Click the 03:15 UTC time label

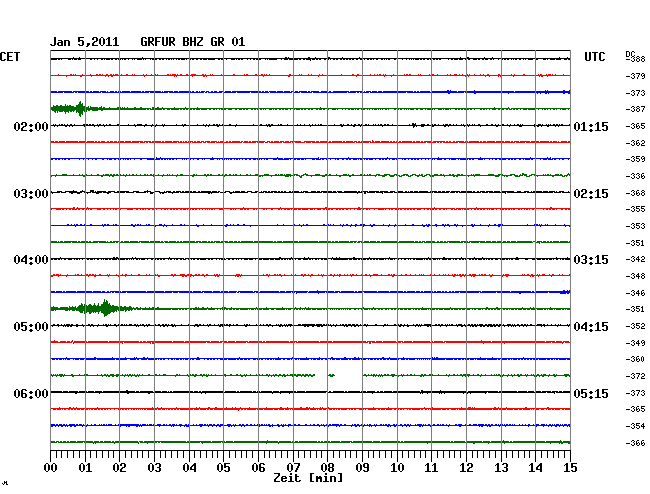591,260
